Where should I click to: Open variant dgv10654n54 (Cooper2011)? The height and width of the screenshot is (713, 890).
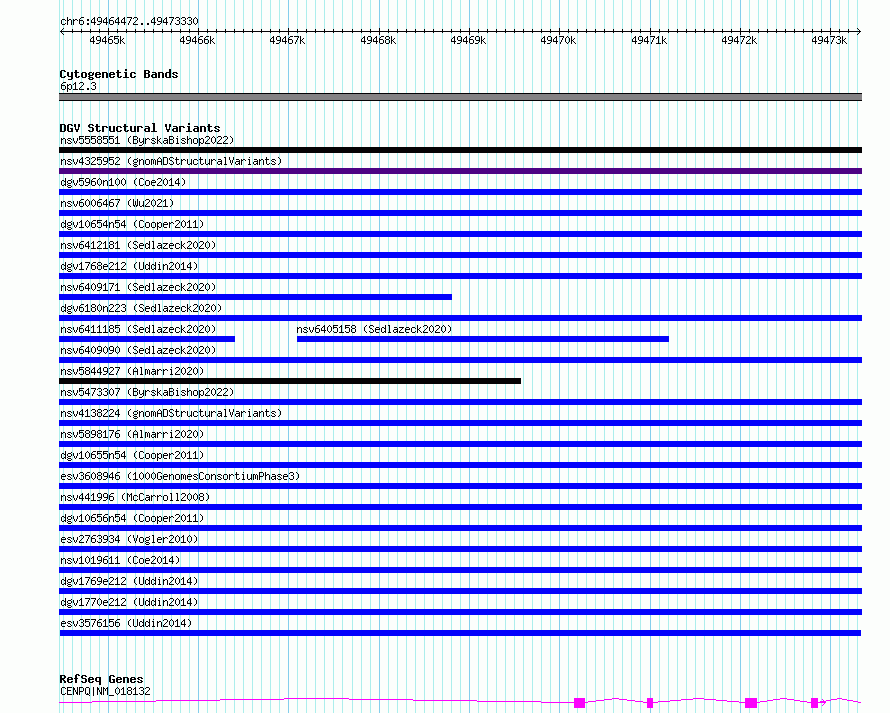[132, 224]
